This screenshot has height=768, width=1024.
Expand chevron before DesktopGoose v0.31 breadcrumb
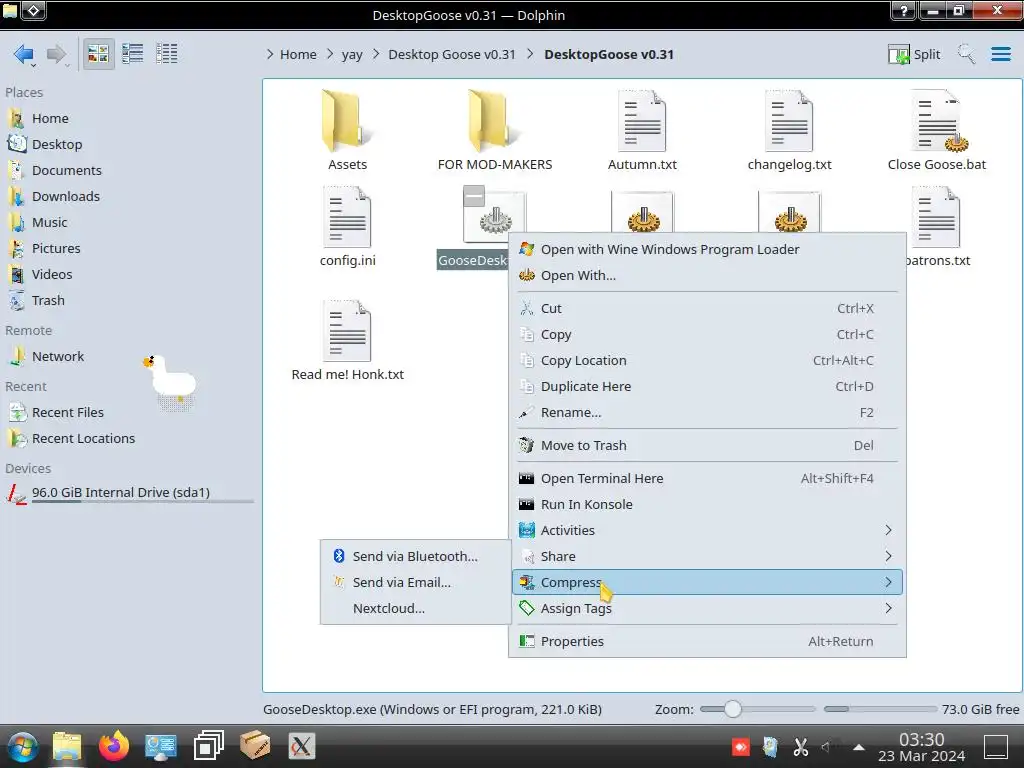click(530, 54)
